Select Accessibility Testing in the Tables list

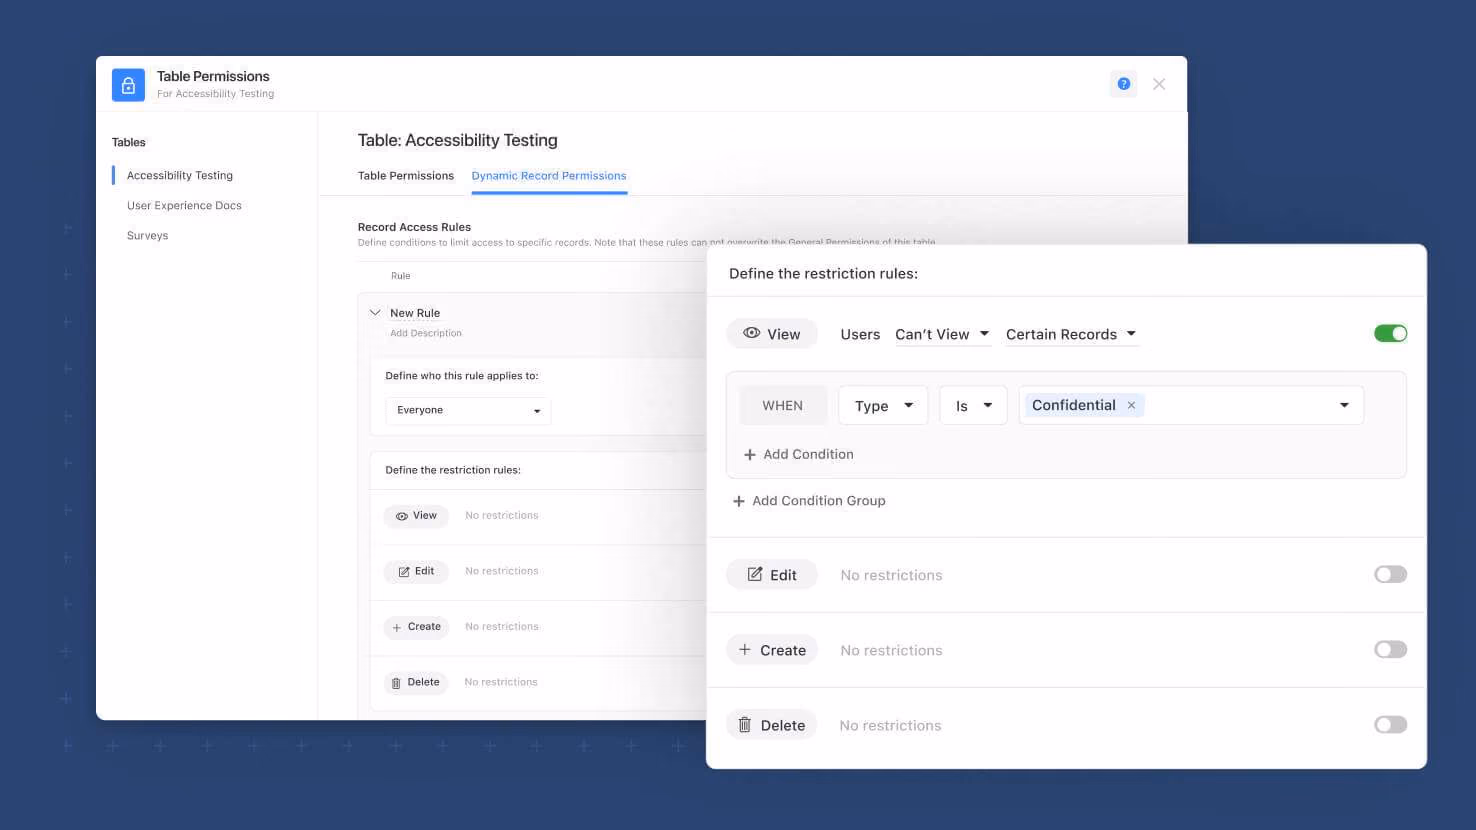180,176
